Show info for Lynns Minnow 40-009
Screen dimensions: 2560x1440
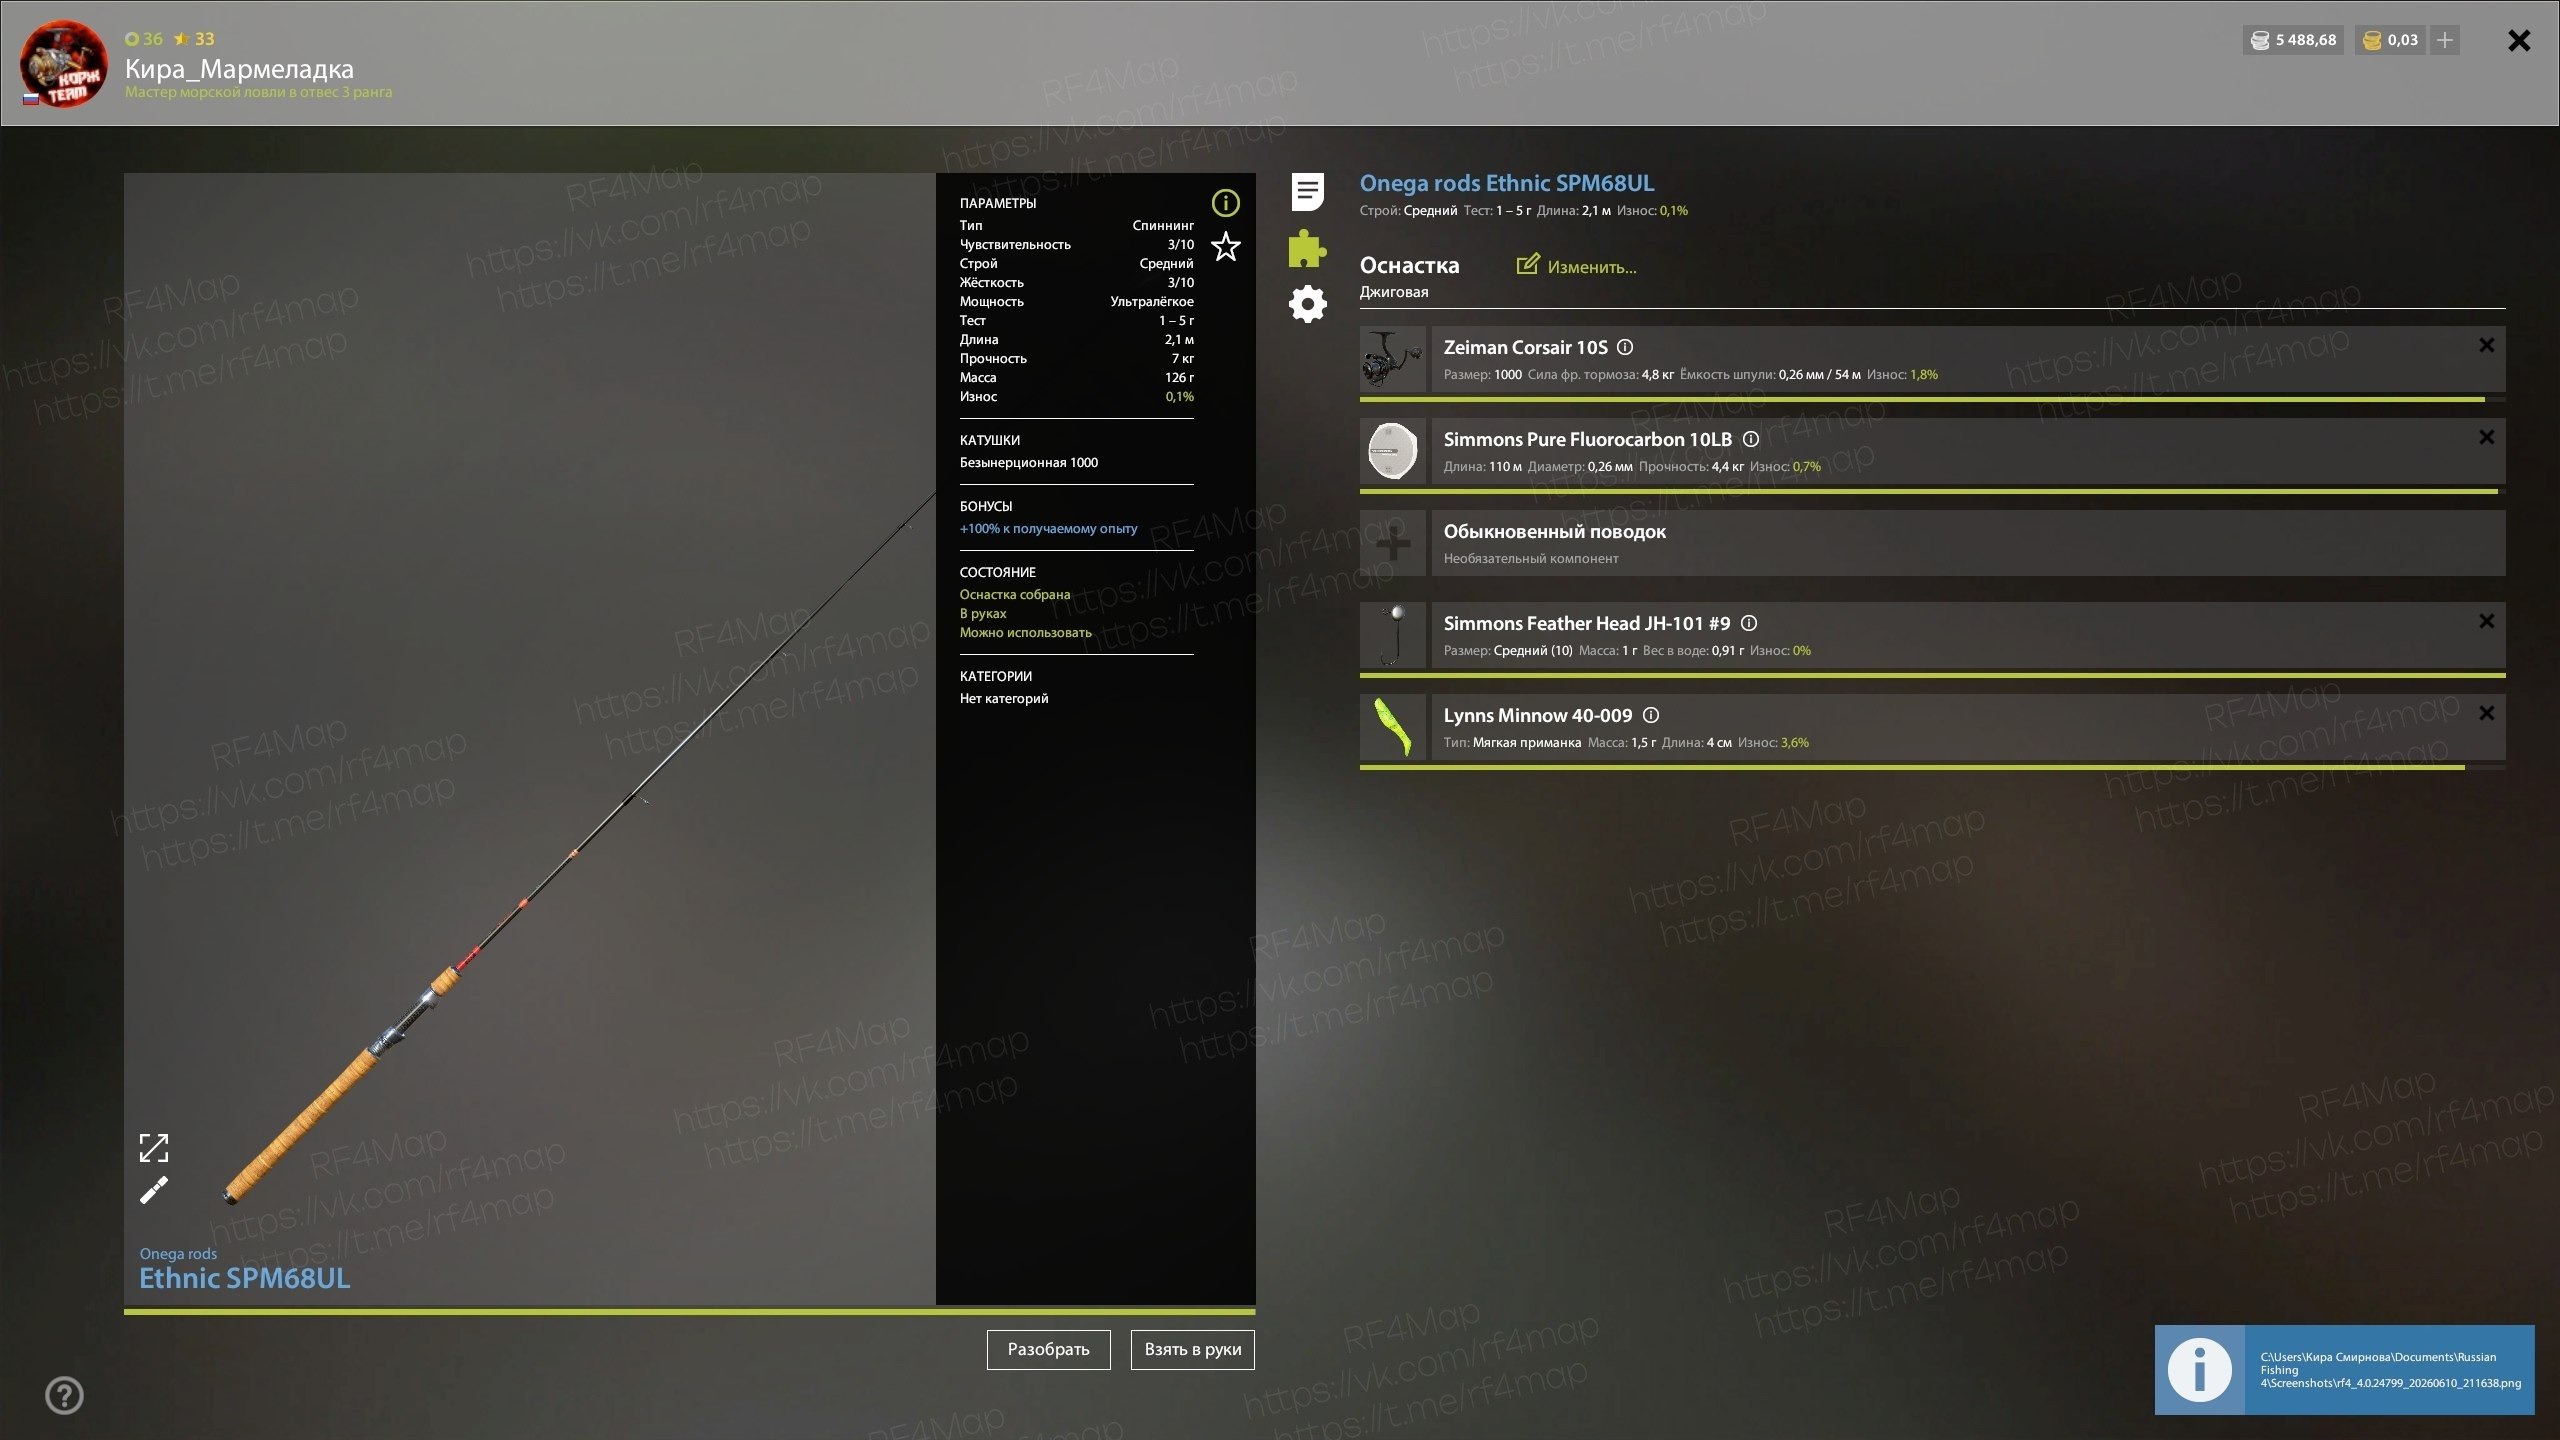click(x=1651, y=715)
